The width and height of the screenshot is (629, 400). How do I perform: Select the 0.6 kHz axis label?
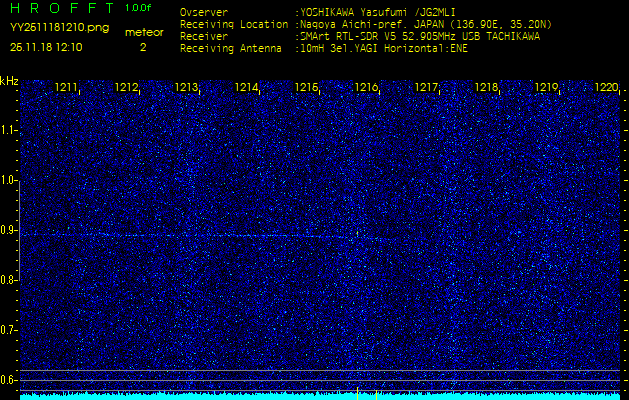coord(9,379)
